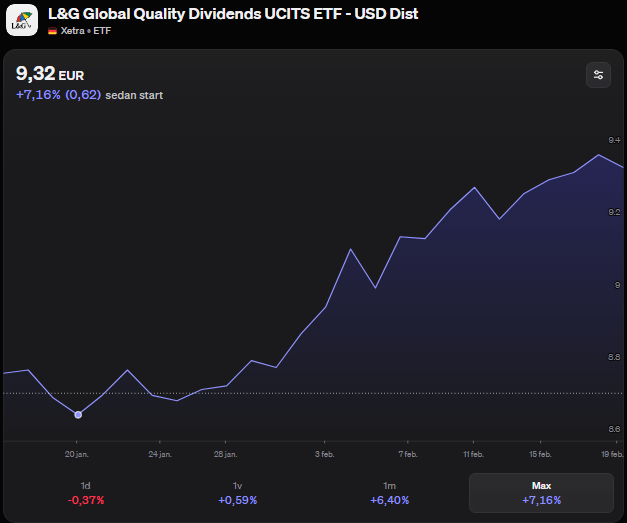Click the German flag icon next to Xetra
The width and height of the screenshot is (627, 523).
click(x=52, y=31)
